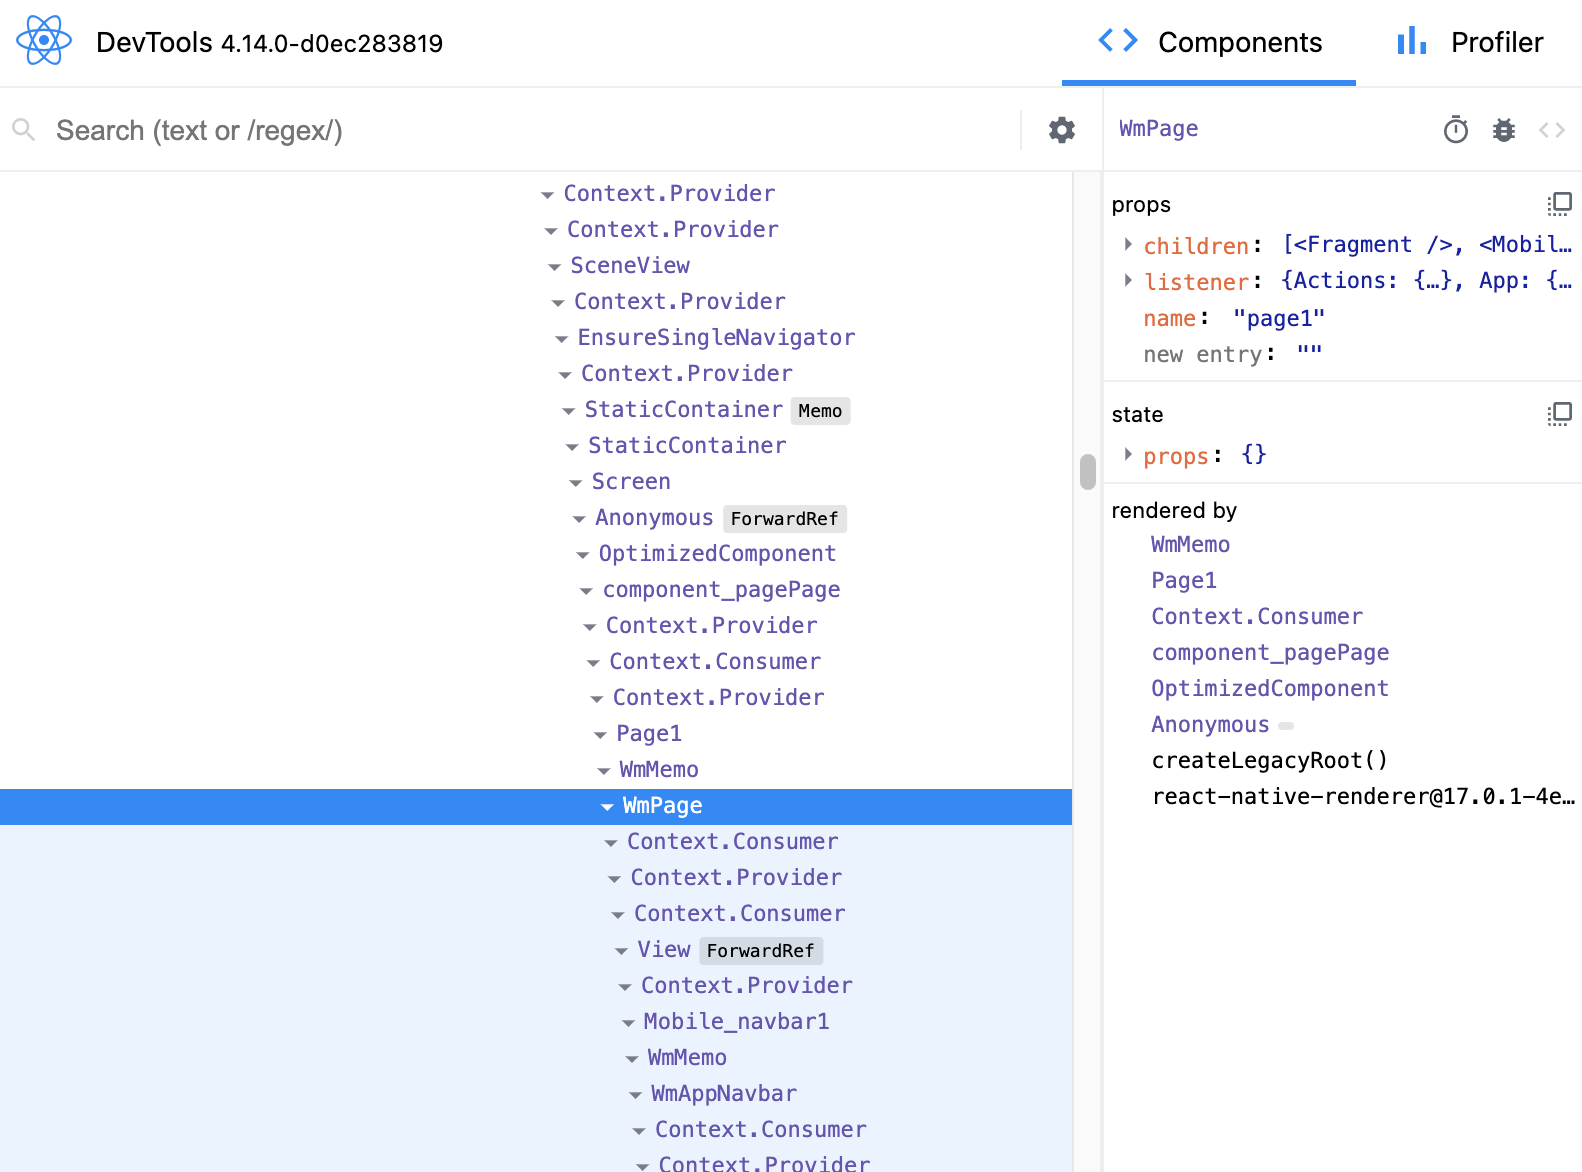Click the view source code brackets icon

1551,130
